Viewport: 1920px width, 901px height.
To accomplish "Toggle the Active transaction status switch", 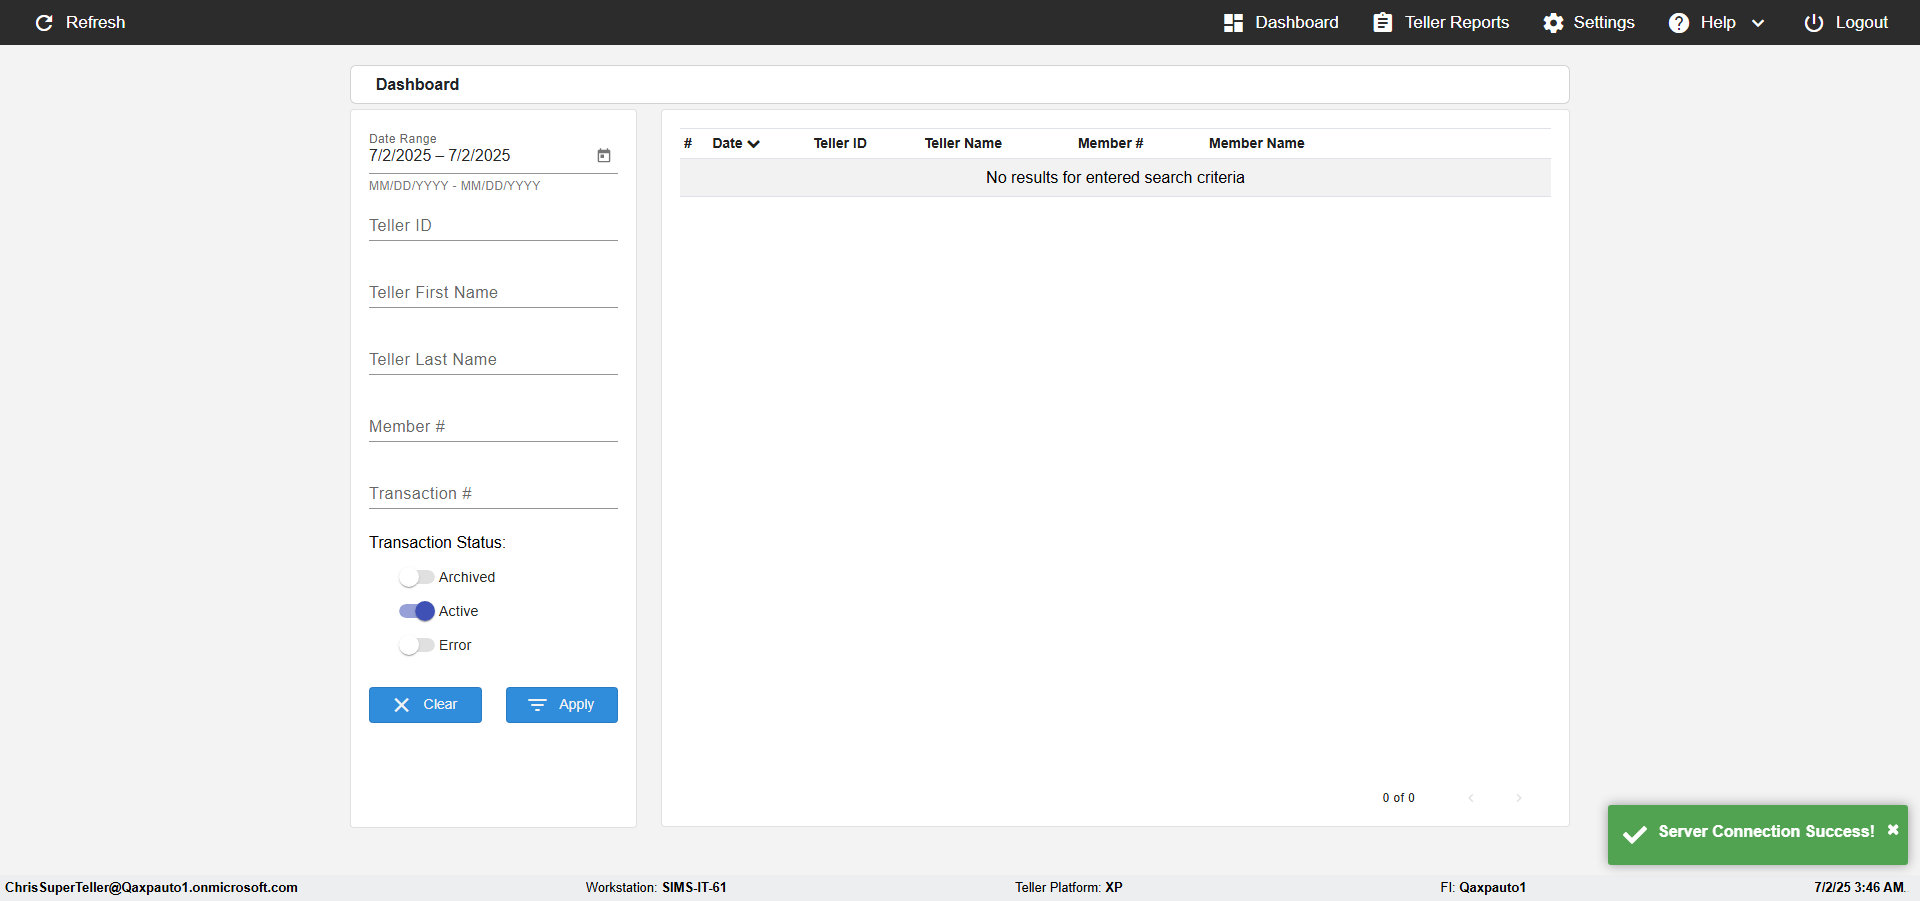I will point(416,611).
